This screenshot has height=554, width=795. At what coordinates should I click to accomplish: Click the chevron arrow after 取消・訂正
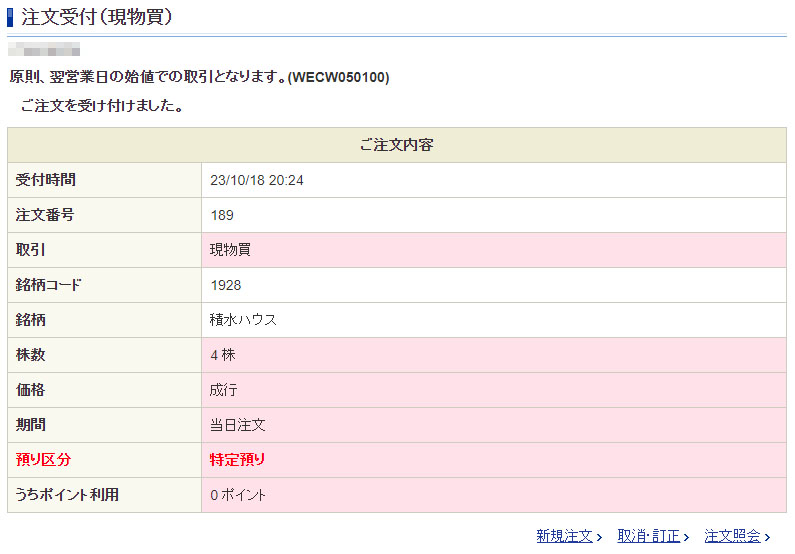point(685,538)
